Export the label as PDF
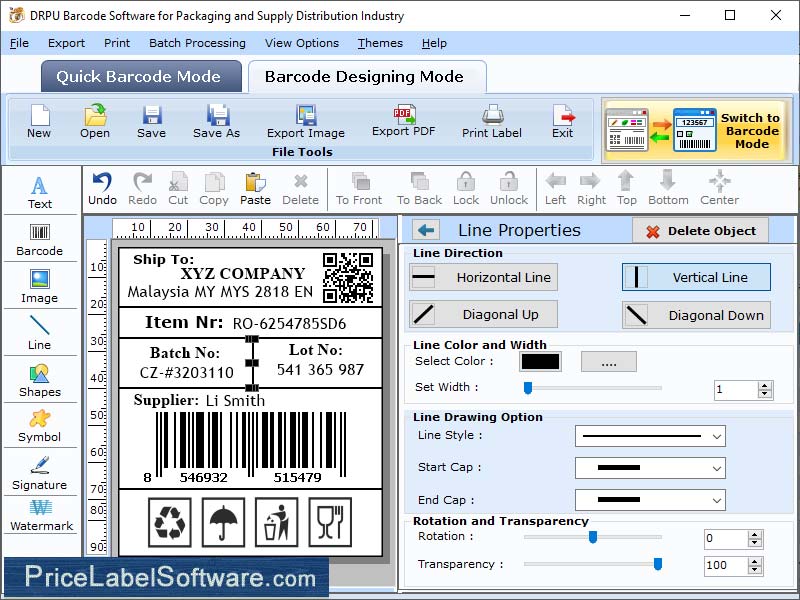Screen dimensions: 800x600 click(x=403, y=122)
